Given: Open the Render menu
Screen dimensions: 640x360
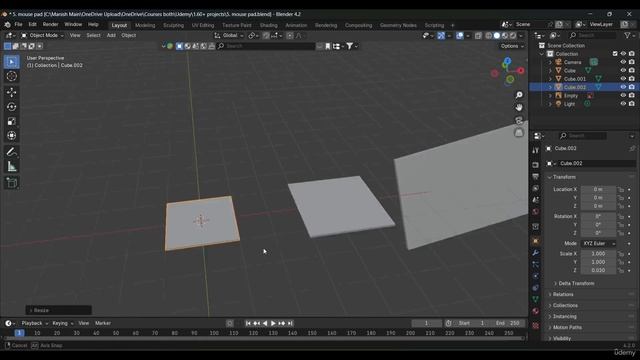Looking at the screenshot, I should pos(50,24).
